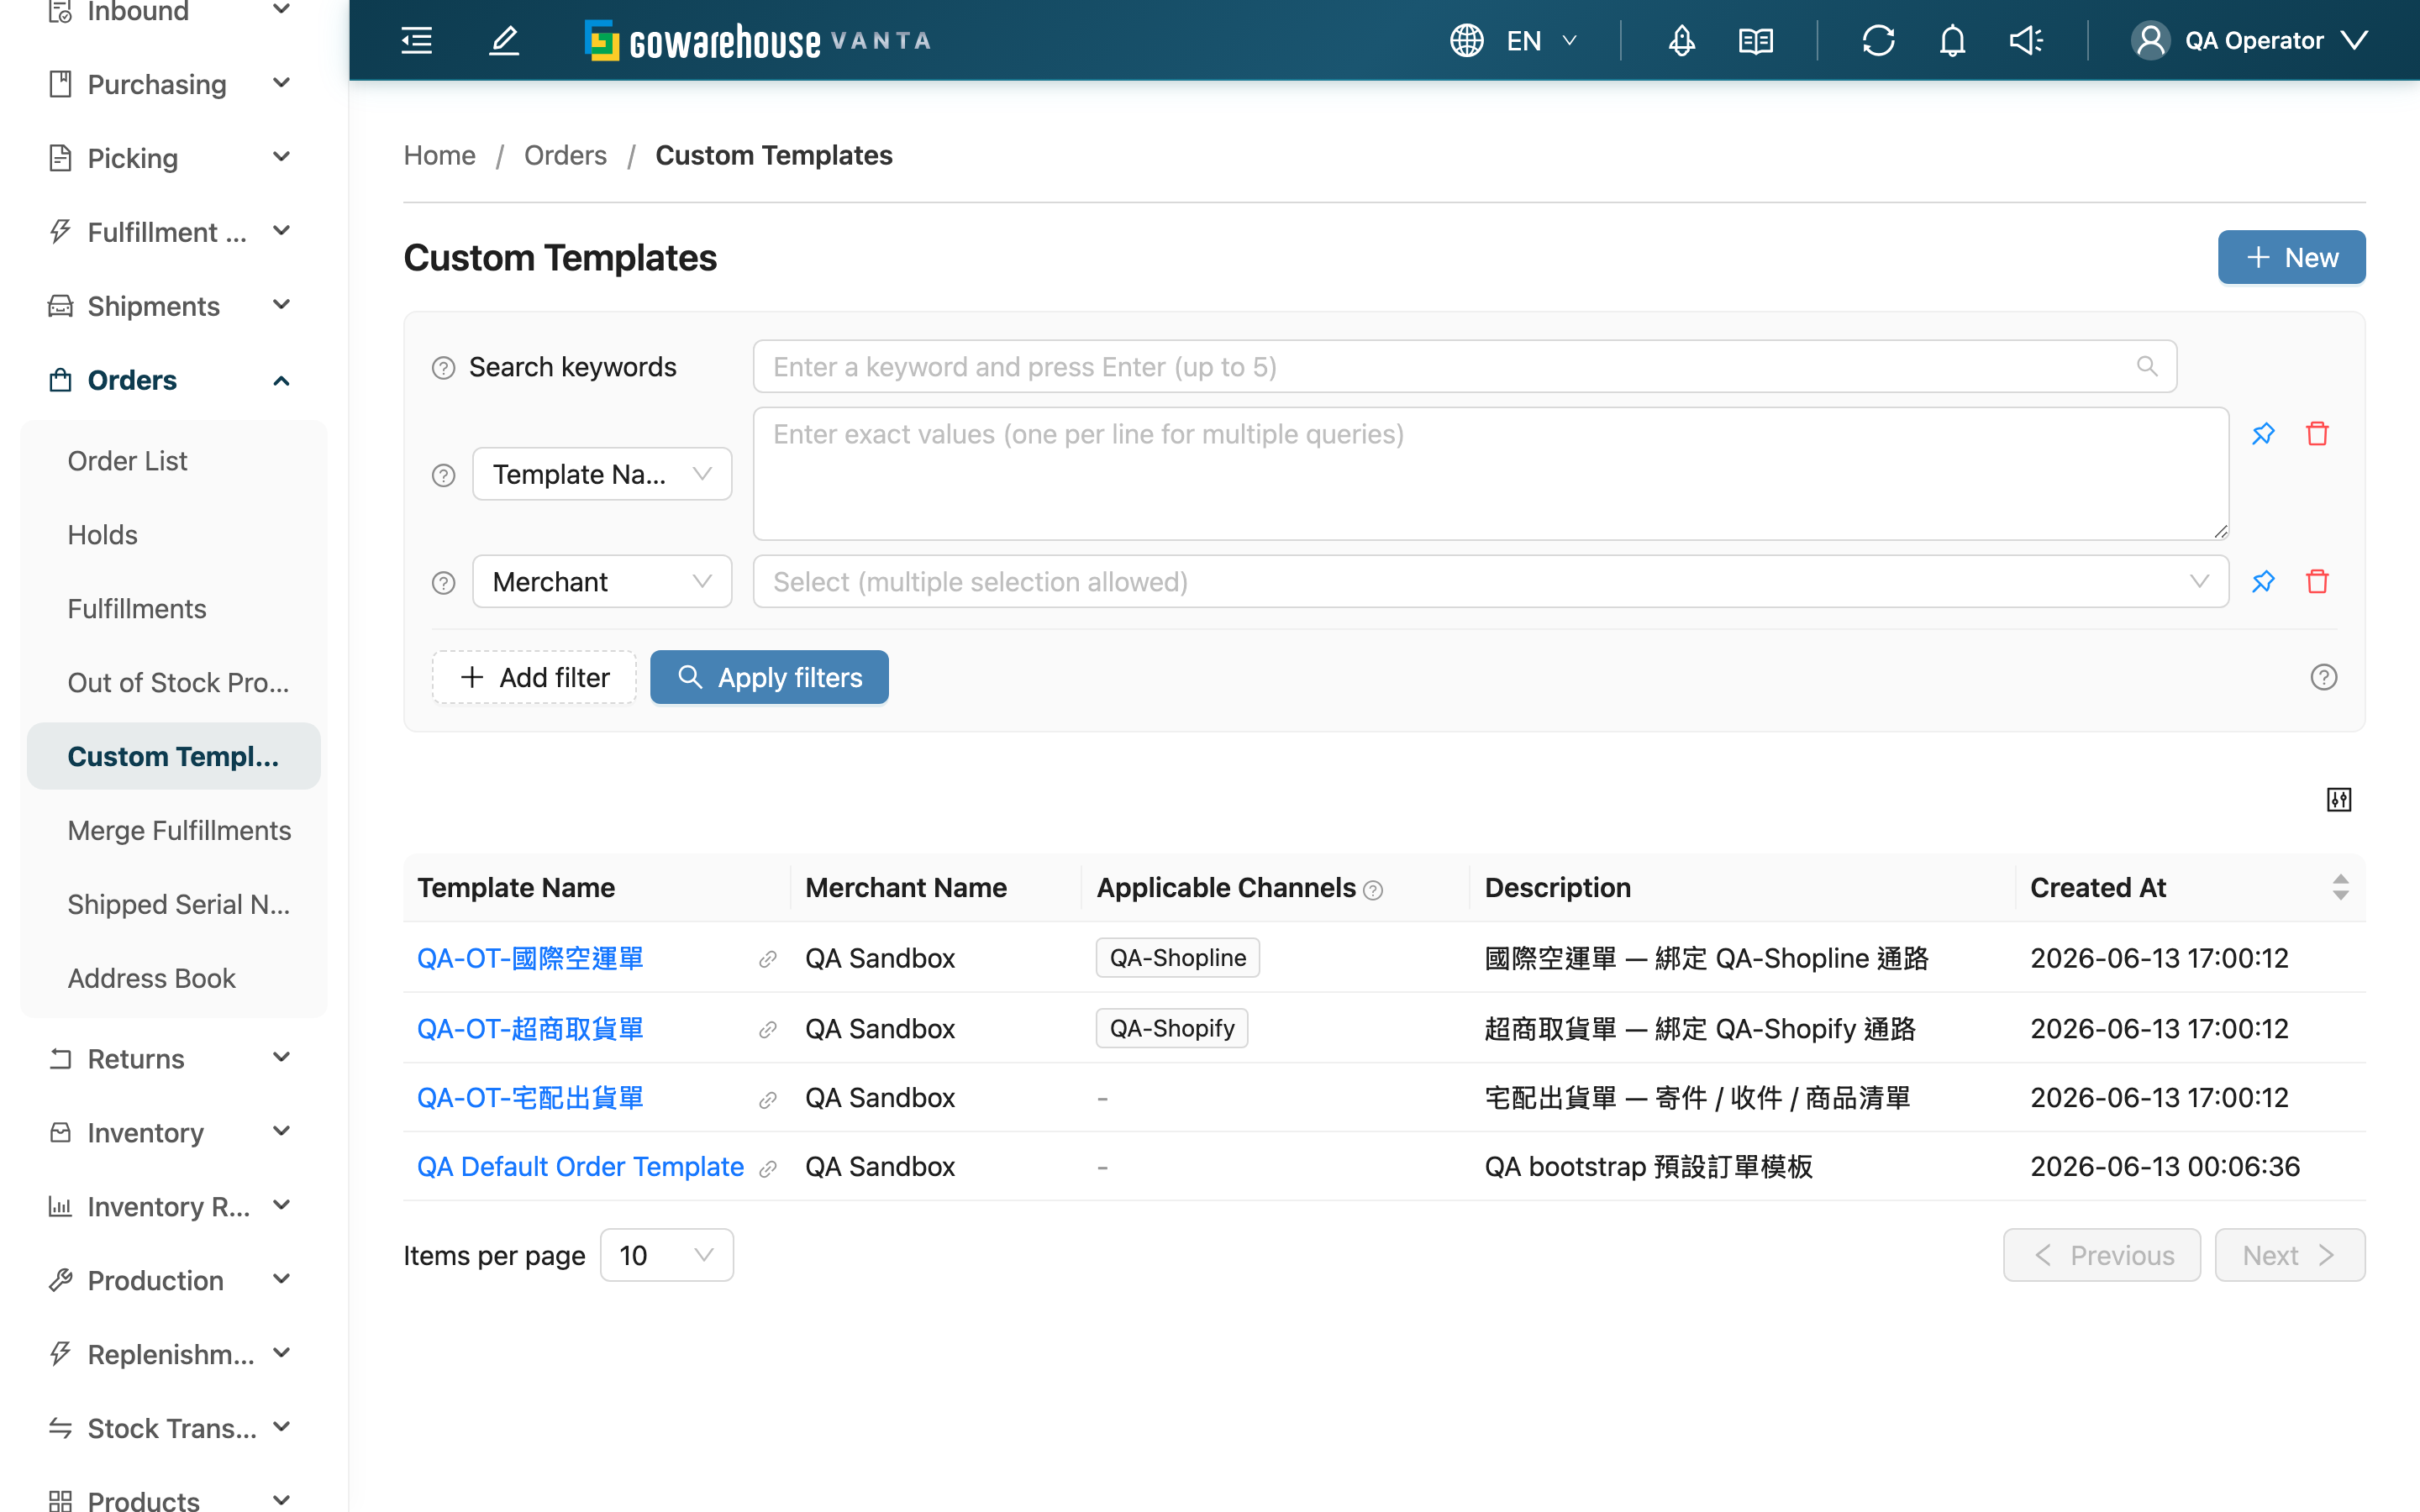Click help icon beside Template Name filter
This screenshot has height=1512, width=2420.
point(443,475)
